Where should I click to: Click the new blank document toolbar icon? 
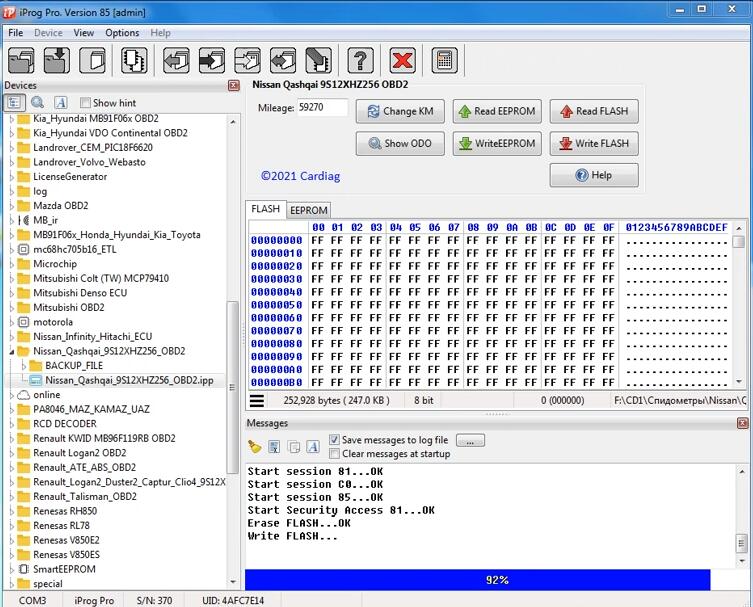point(92,61)
